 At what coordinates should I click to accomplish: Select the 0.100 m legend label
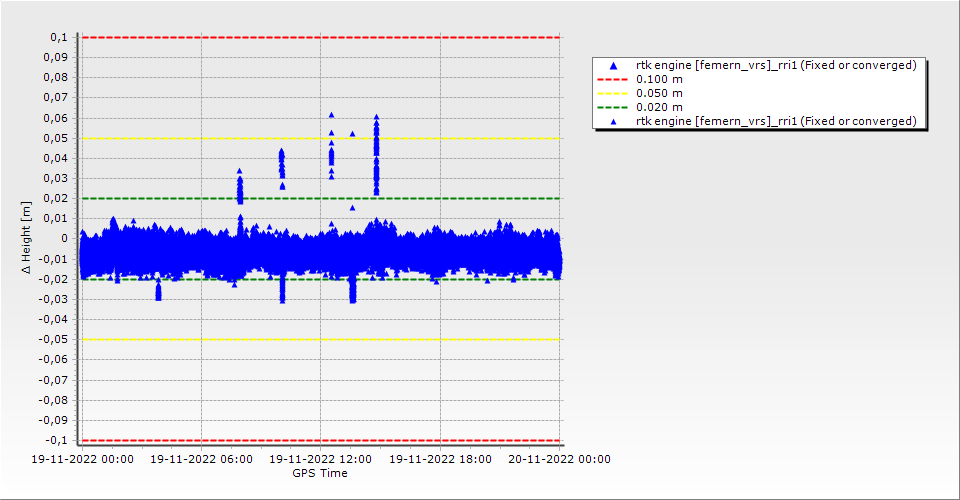pyautogui.click(x=659, y=80)
